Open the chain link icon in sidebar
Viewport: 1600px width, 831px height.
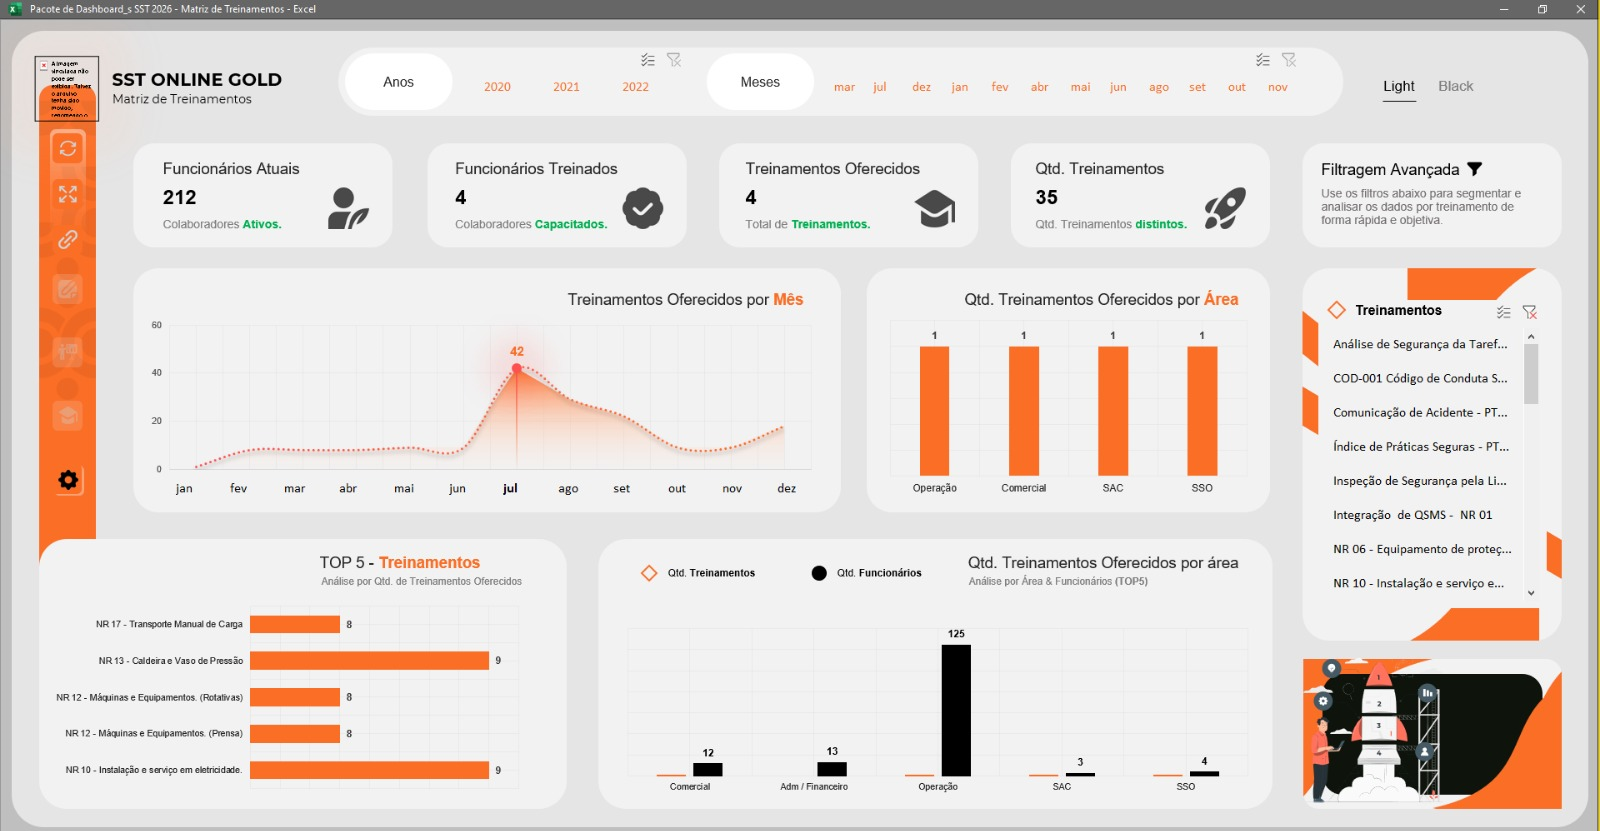click(x=68, y=240)
